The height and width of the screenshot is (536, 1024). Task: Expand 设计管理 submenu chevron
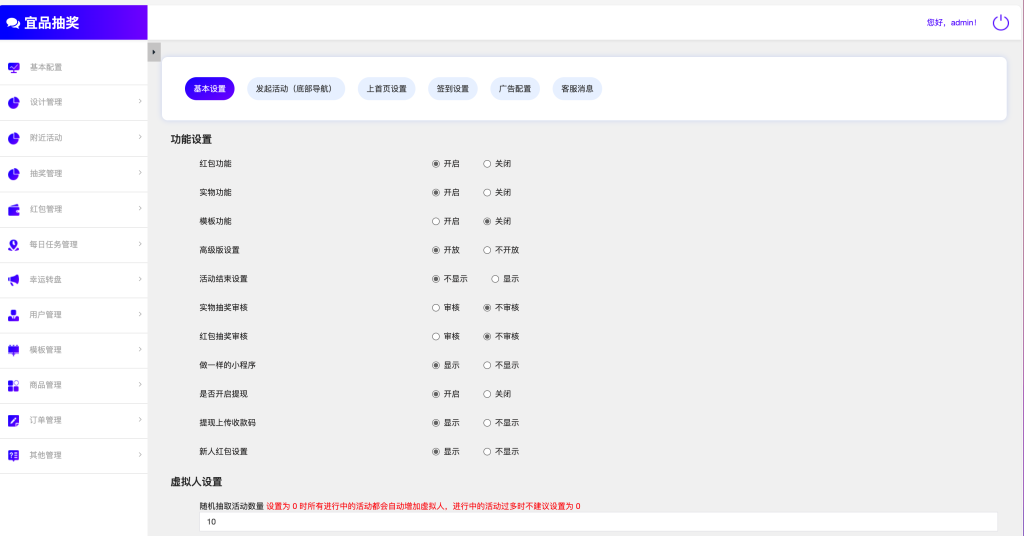click(140, 101)
